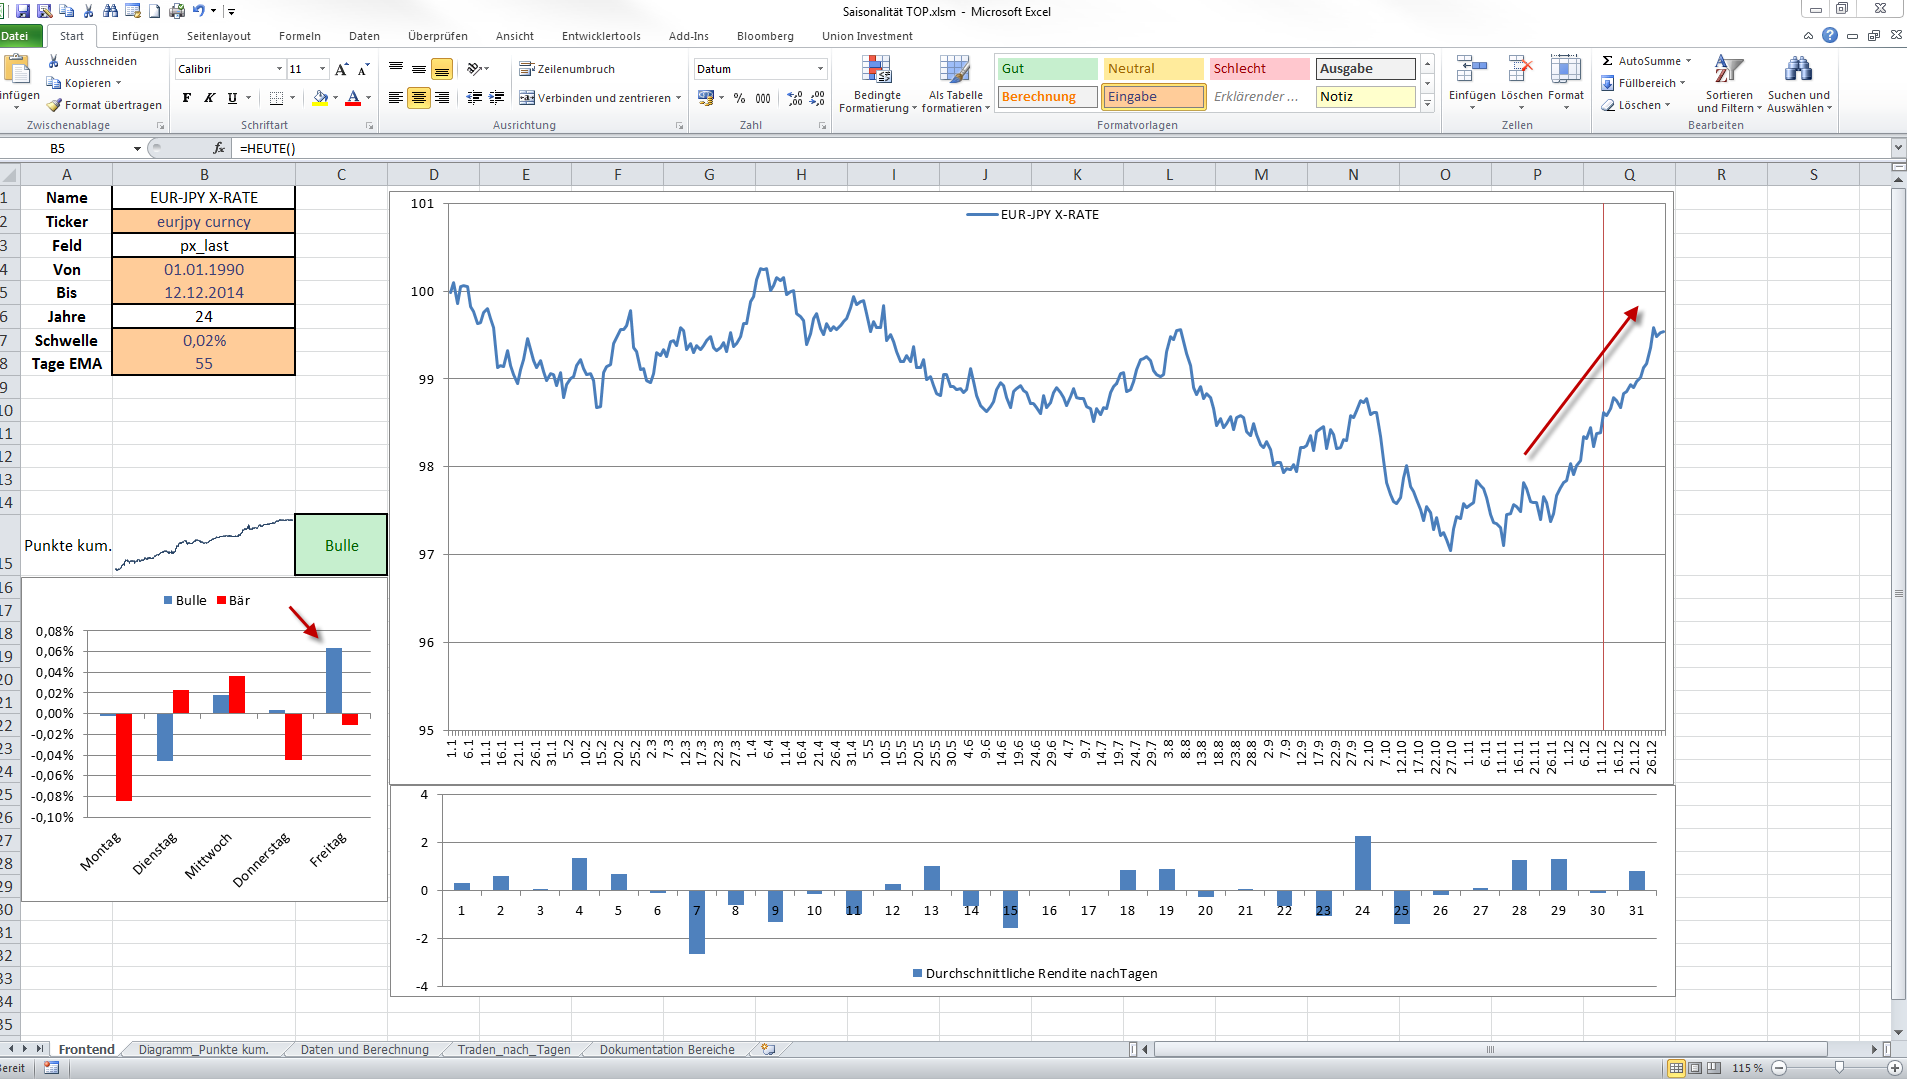This screenshot has height=1080, width=1907.
Task: Click the AutoSumme sigma icon
Action: [x=1607, y=61]
